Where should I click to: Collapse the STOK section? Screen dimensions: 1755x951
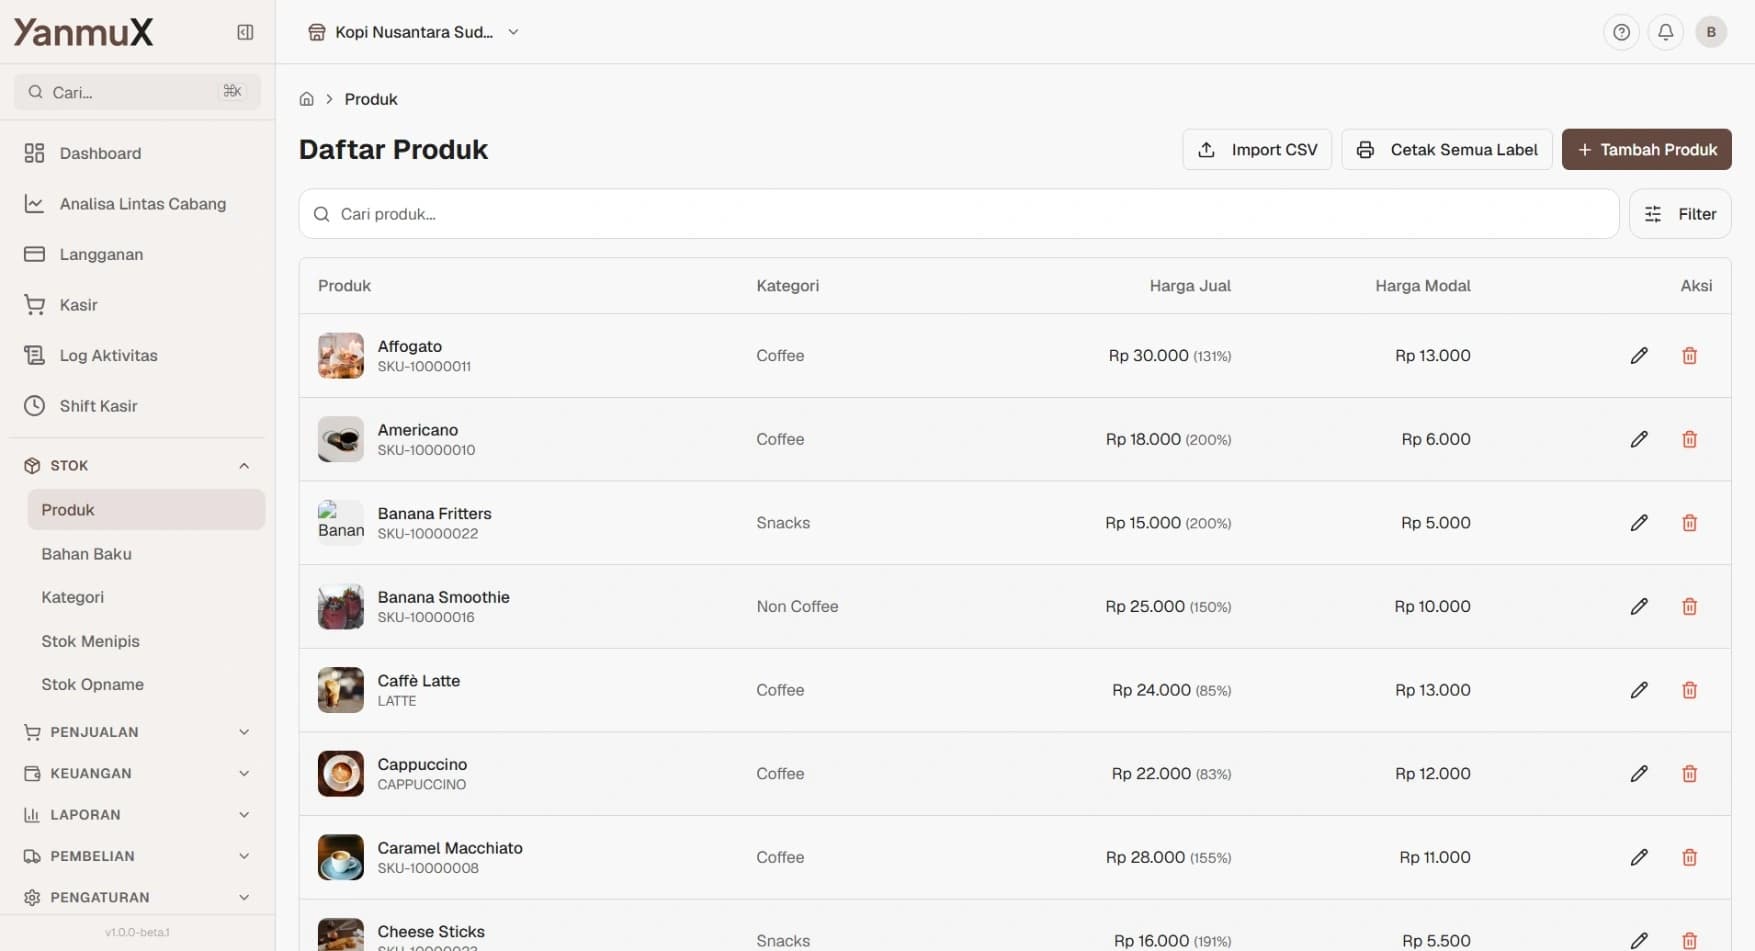[243, 466]
